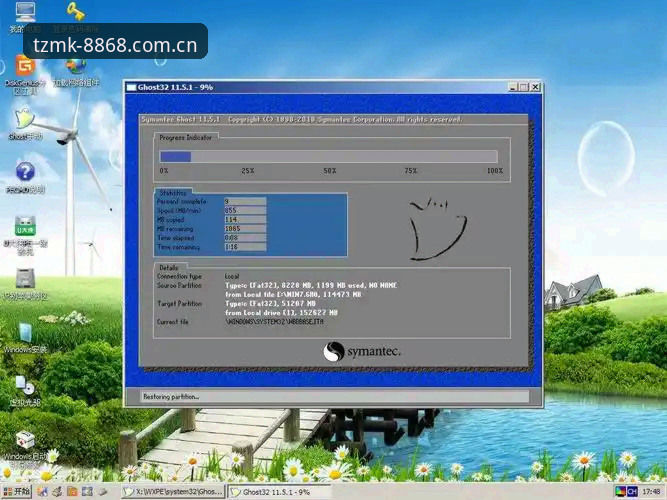667x500 pixels.
Task: Click the Ghost32 window title bar icon
Action: (x=131, y=87)
